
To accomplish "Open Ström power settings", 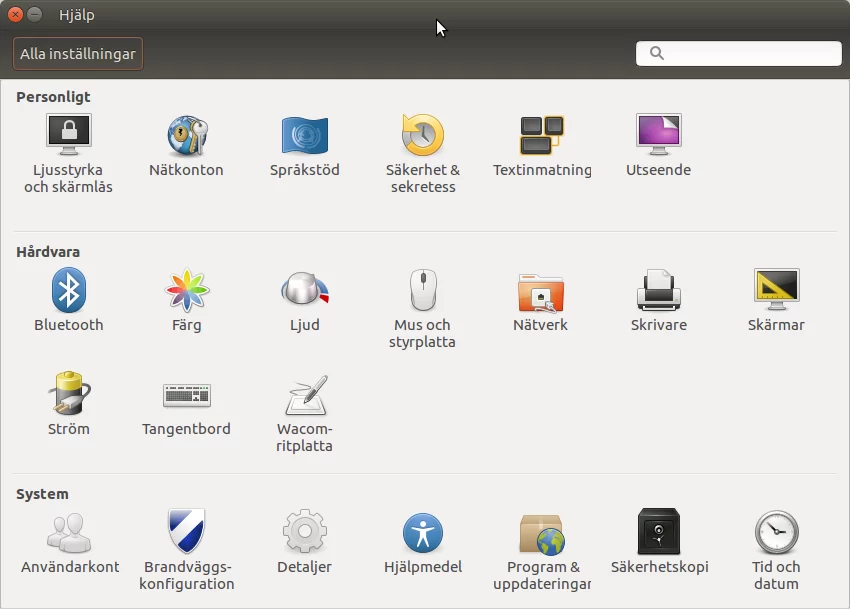I will click(x=68, y=395).
